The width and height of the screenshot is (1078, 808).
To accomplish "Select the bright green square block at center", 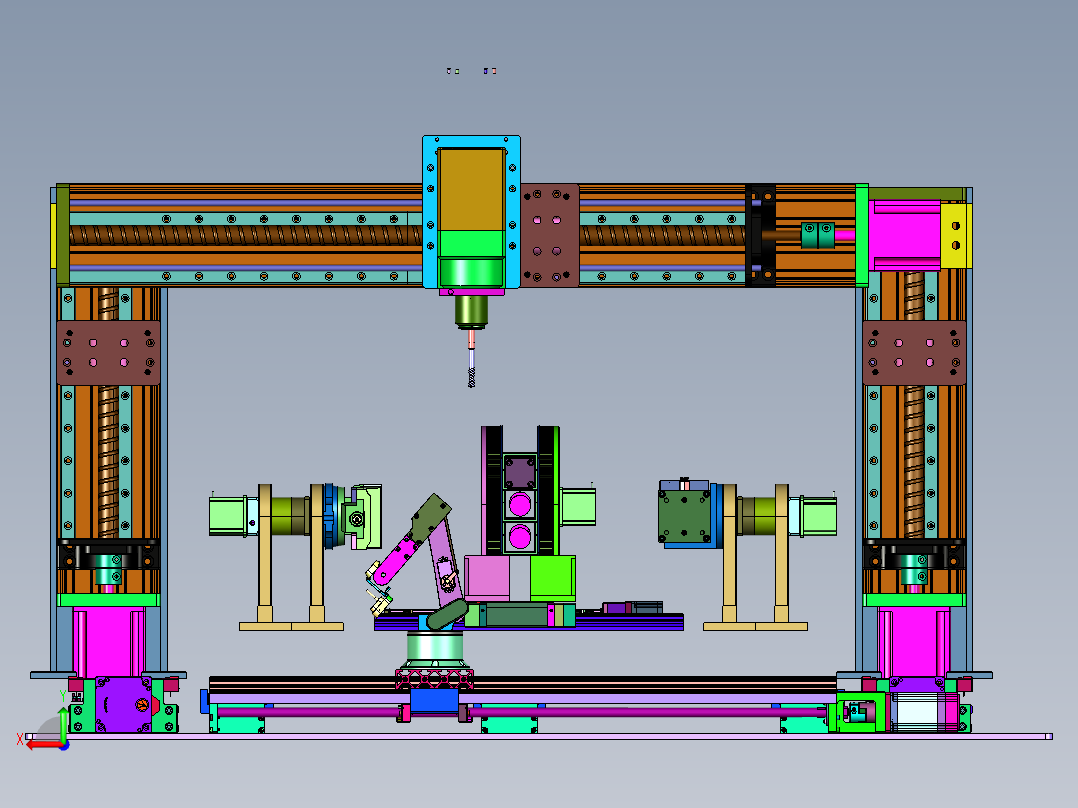I will pos(553,578).
